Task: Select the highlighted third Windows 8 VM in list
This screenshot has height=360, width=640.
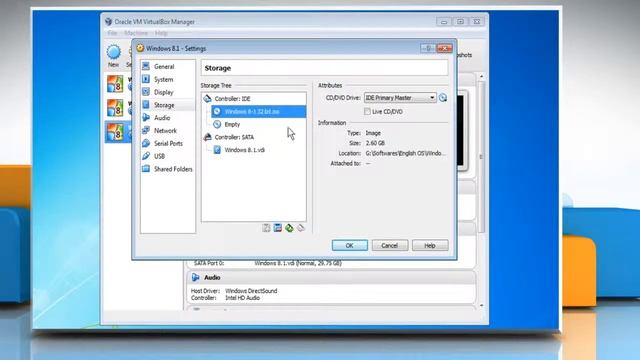Action: 118,132
